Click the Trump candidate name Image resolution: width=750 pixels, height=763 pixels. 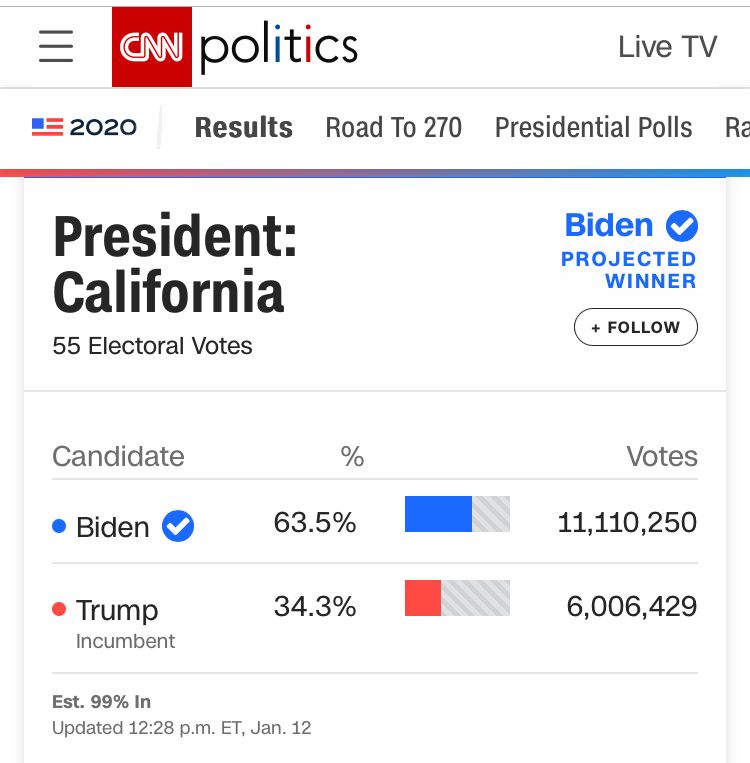[x=117, y=610]
